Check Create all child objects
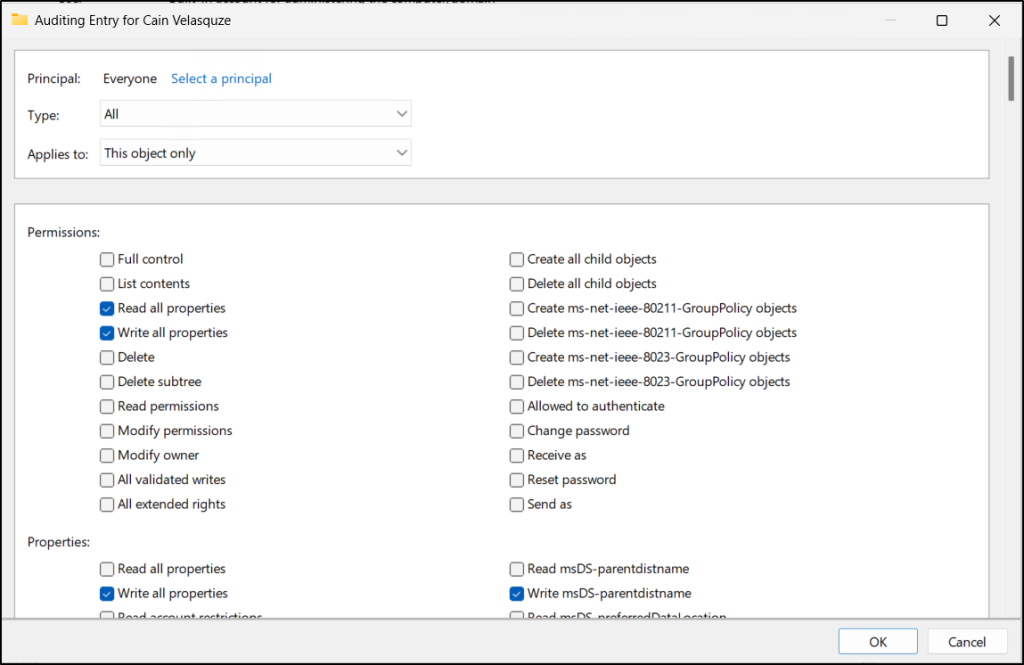Viewport: 1024px width, 665px height. (517, 260)
